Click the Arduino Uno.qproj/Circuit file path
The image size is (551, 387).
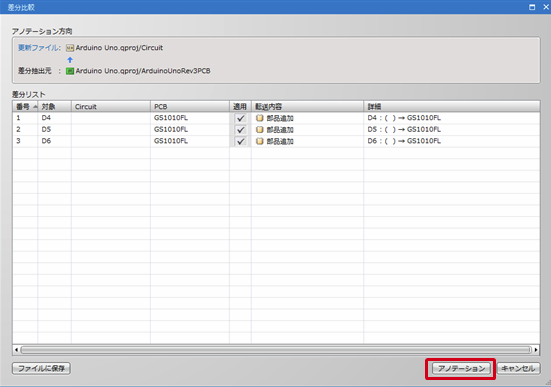pos(119,48)
